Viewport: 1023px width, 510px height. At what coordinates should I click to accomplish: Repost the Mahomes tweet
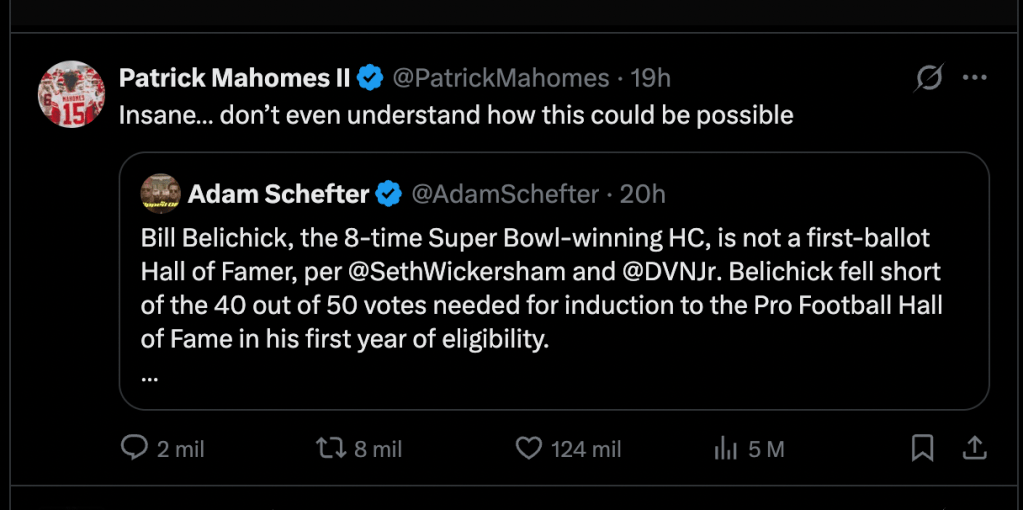329,449
